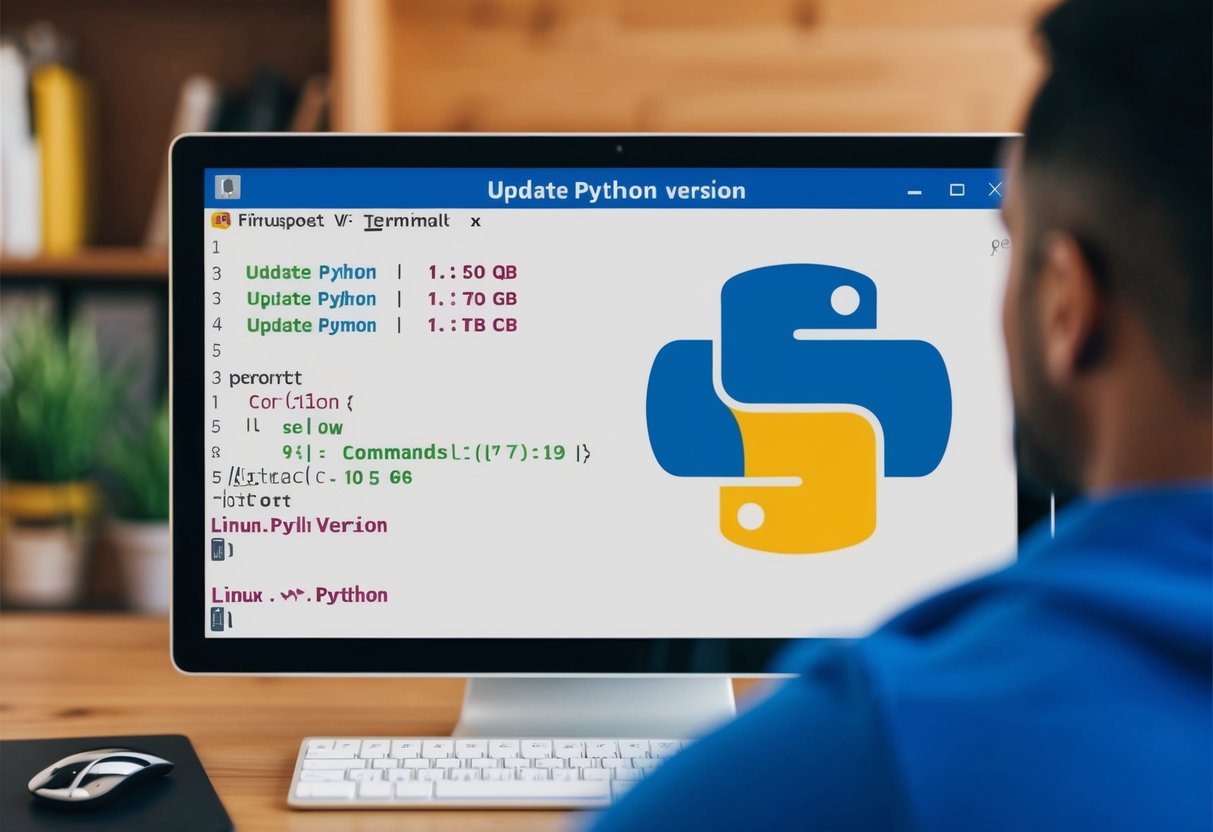Switch to the Firnuspoet Terminalt tab
Viewport: 1213px width, 832px height.
coord(330,219)
